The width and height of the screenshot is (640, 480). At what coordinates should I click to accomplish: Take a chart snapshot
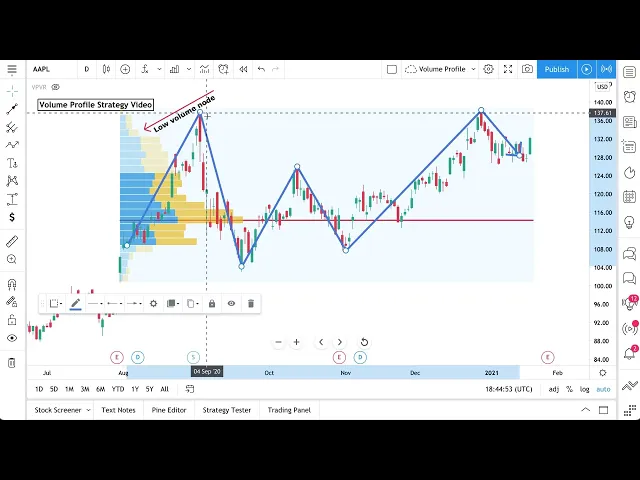(x=527, y=69)
